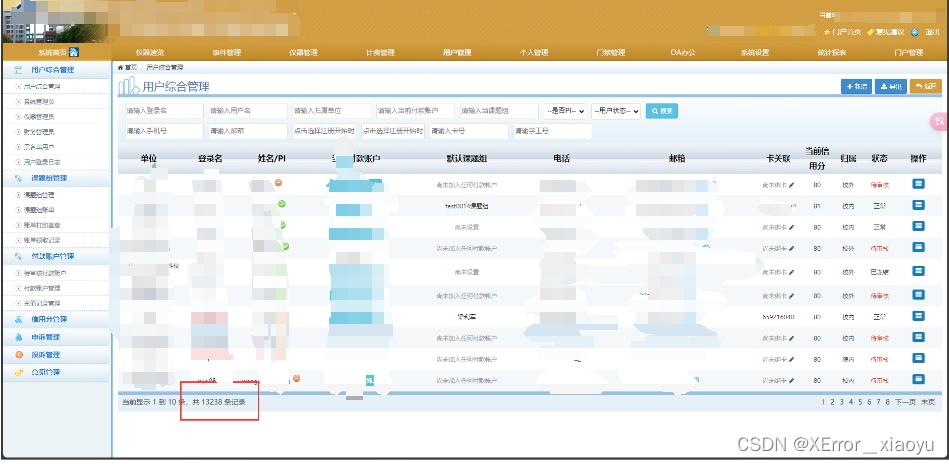Viewport: 949px width, 464px height.
Task: Open the OA办公 top menu
Action: 683,53
